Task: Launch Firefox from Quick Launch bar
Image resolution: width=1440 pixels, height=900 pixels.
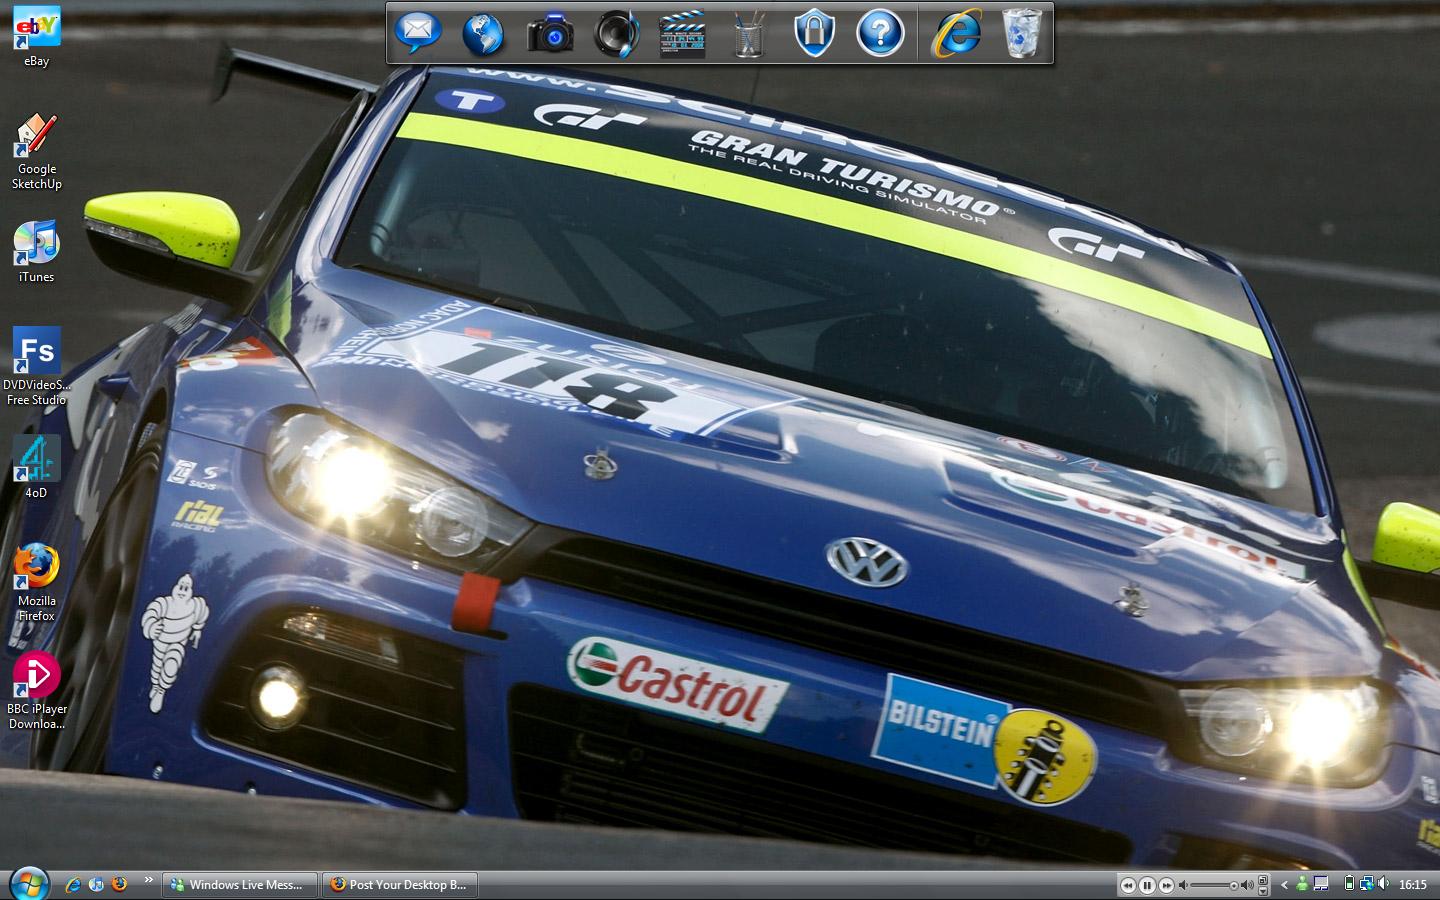Action: tap(120, 884)
